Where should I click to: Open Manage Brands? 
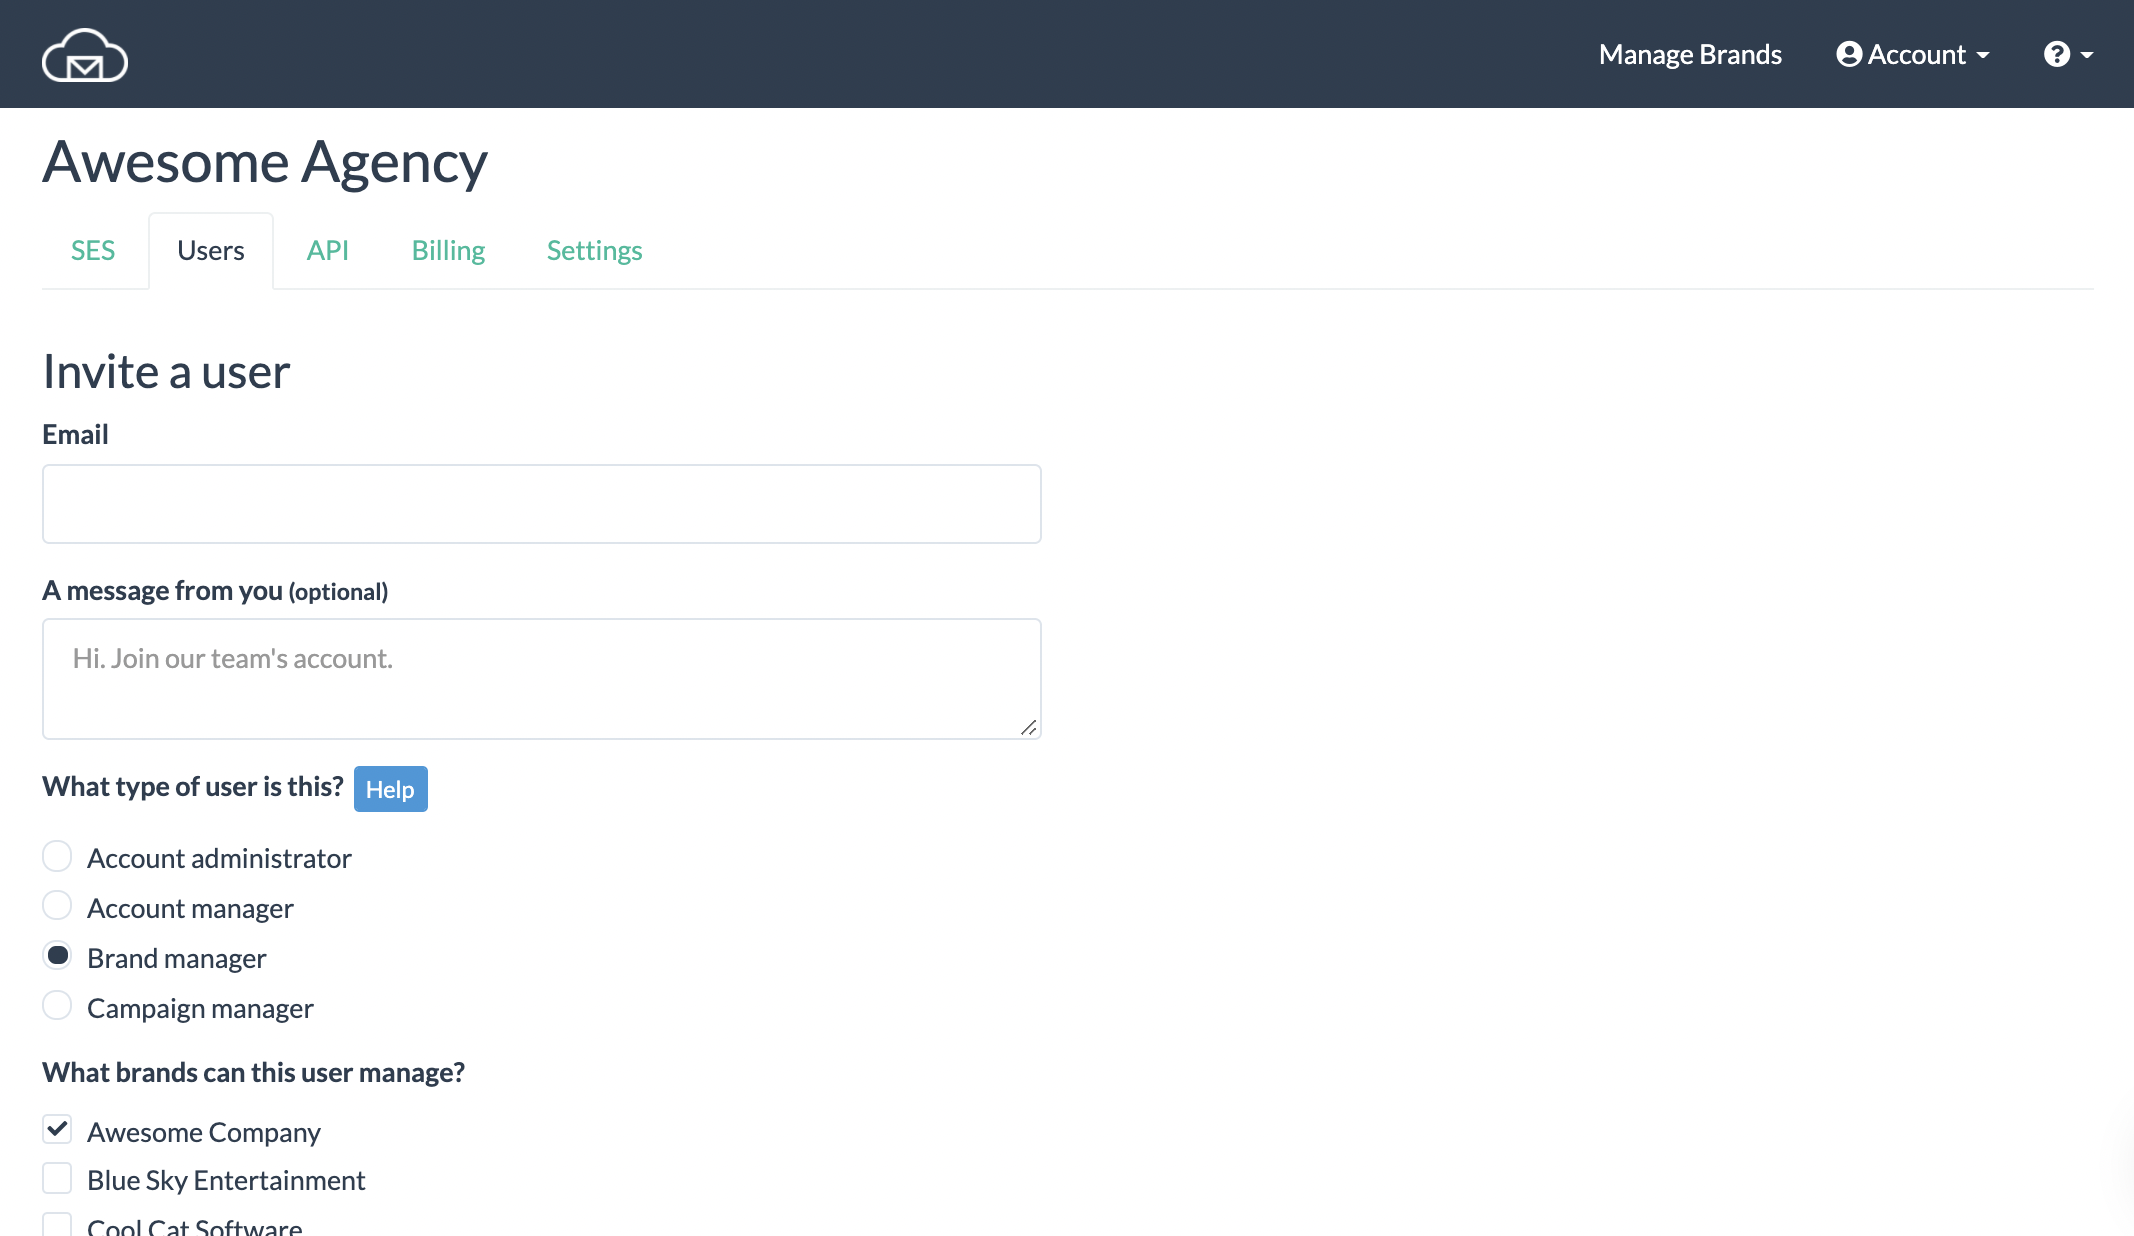point(1690,54)
